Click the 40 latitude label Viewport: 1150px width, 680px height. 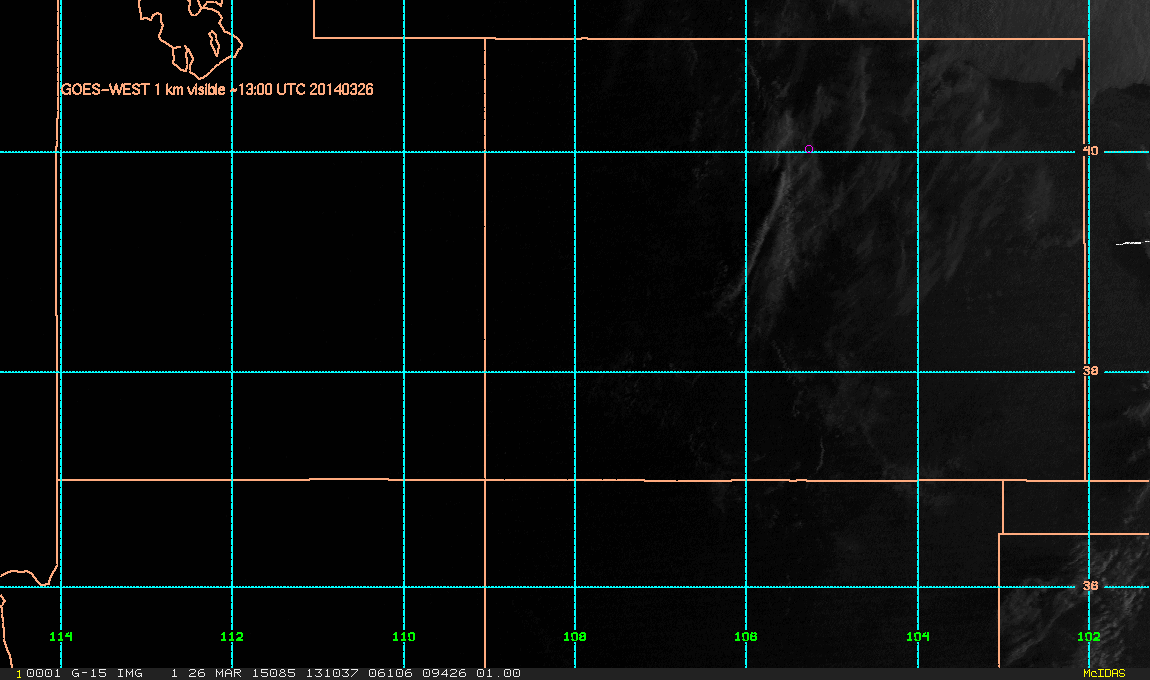[1091, 150]
